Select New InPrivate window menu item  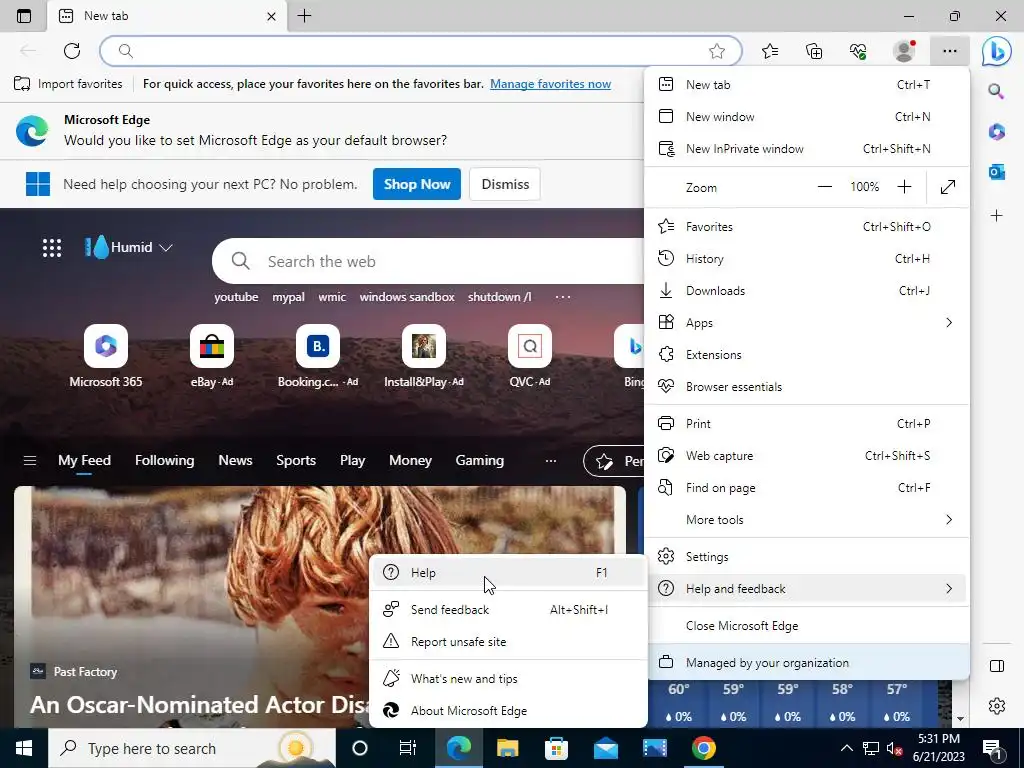806,148
